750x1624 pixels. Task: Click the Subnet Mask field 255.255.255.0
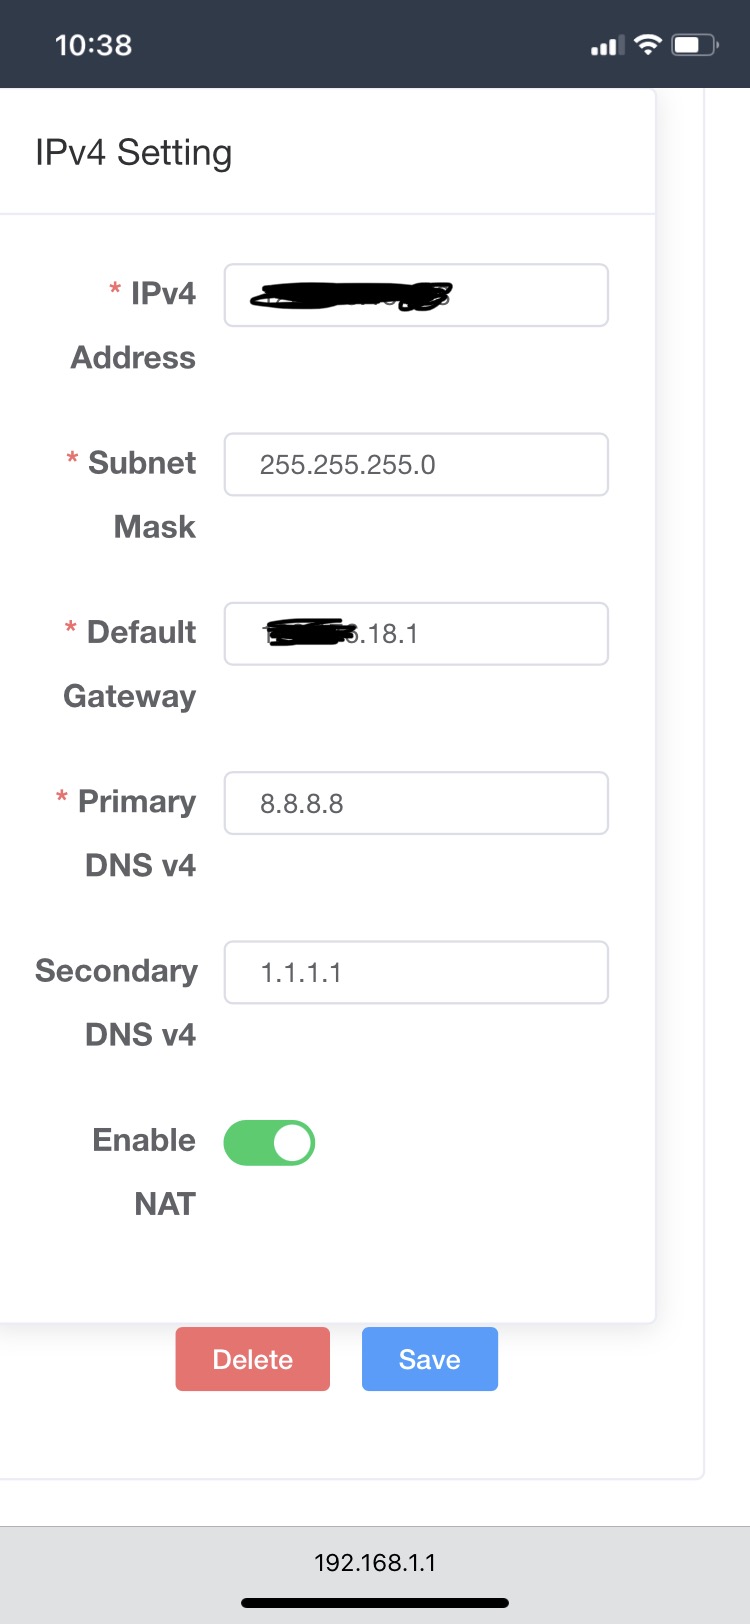point(416,464)
